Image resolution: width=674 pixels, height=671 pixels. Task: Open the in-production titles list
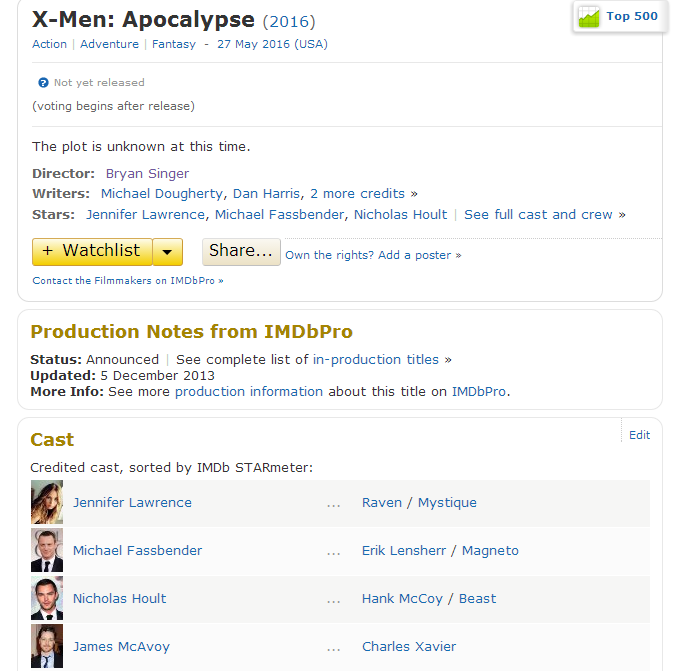pos(376,360)
